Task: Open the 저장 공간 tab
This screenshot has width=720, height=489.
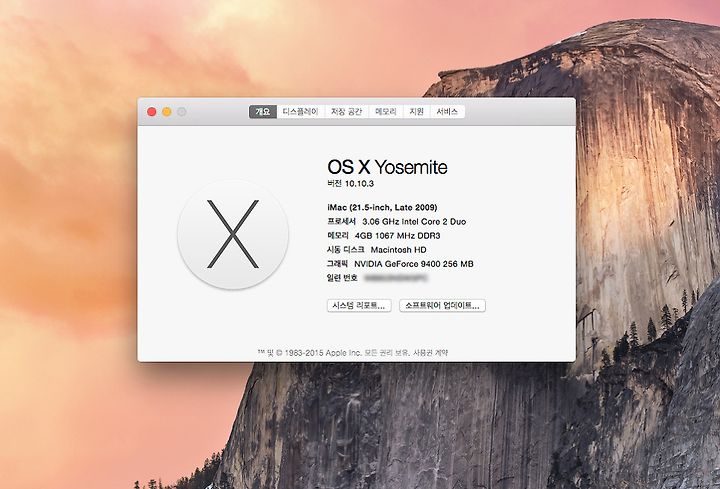Action: (x=347, y=112)
